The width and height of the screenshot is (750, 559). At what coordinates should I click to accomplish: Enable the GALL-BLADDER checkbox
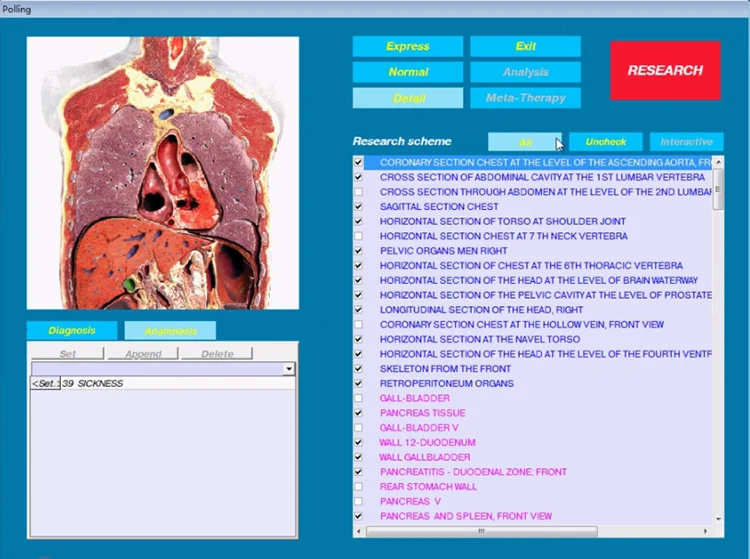point(358,398)
